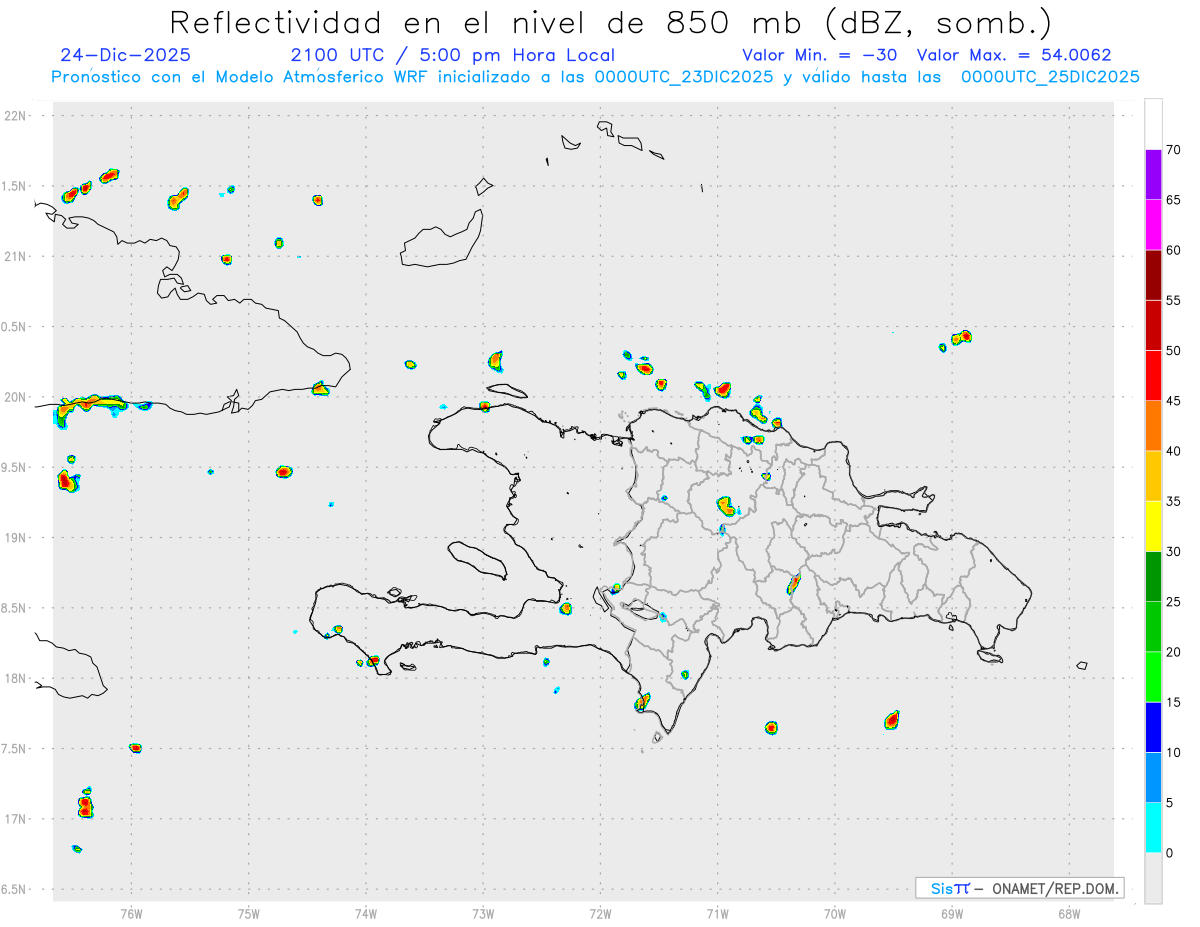Screen dimensions: 1200x927
Task: Click the dark blue 10–15 dBZ swatch
Action: pos(1153,727)
